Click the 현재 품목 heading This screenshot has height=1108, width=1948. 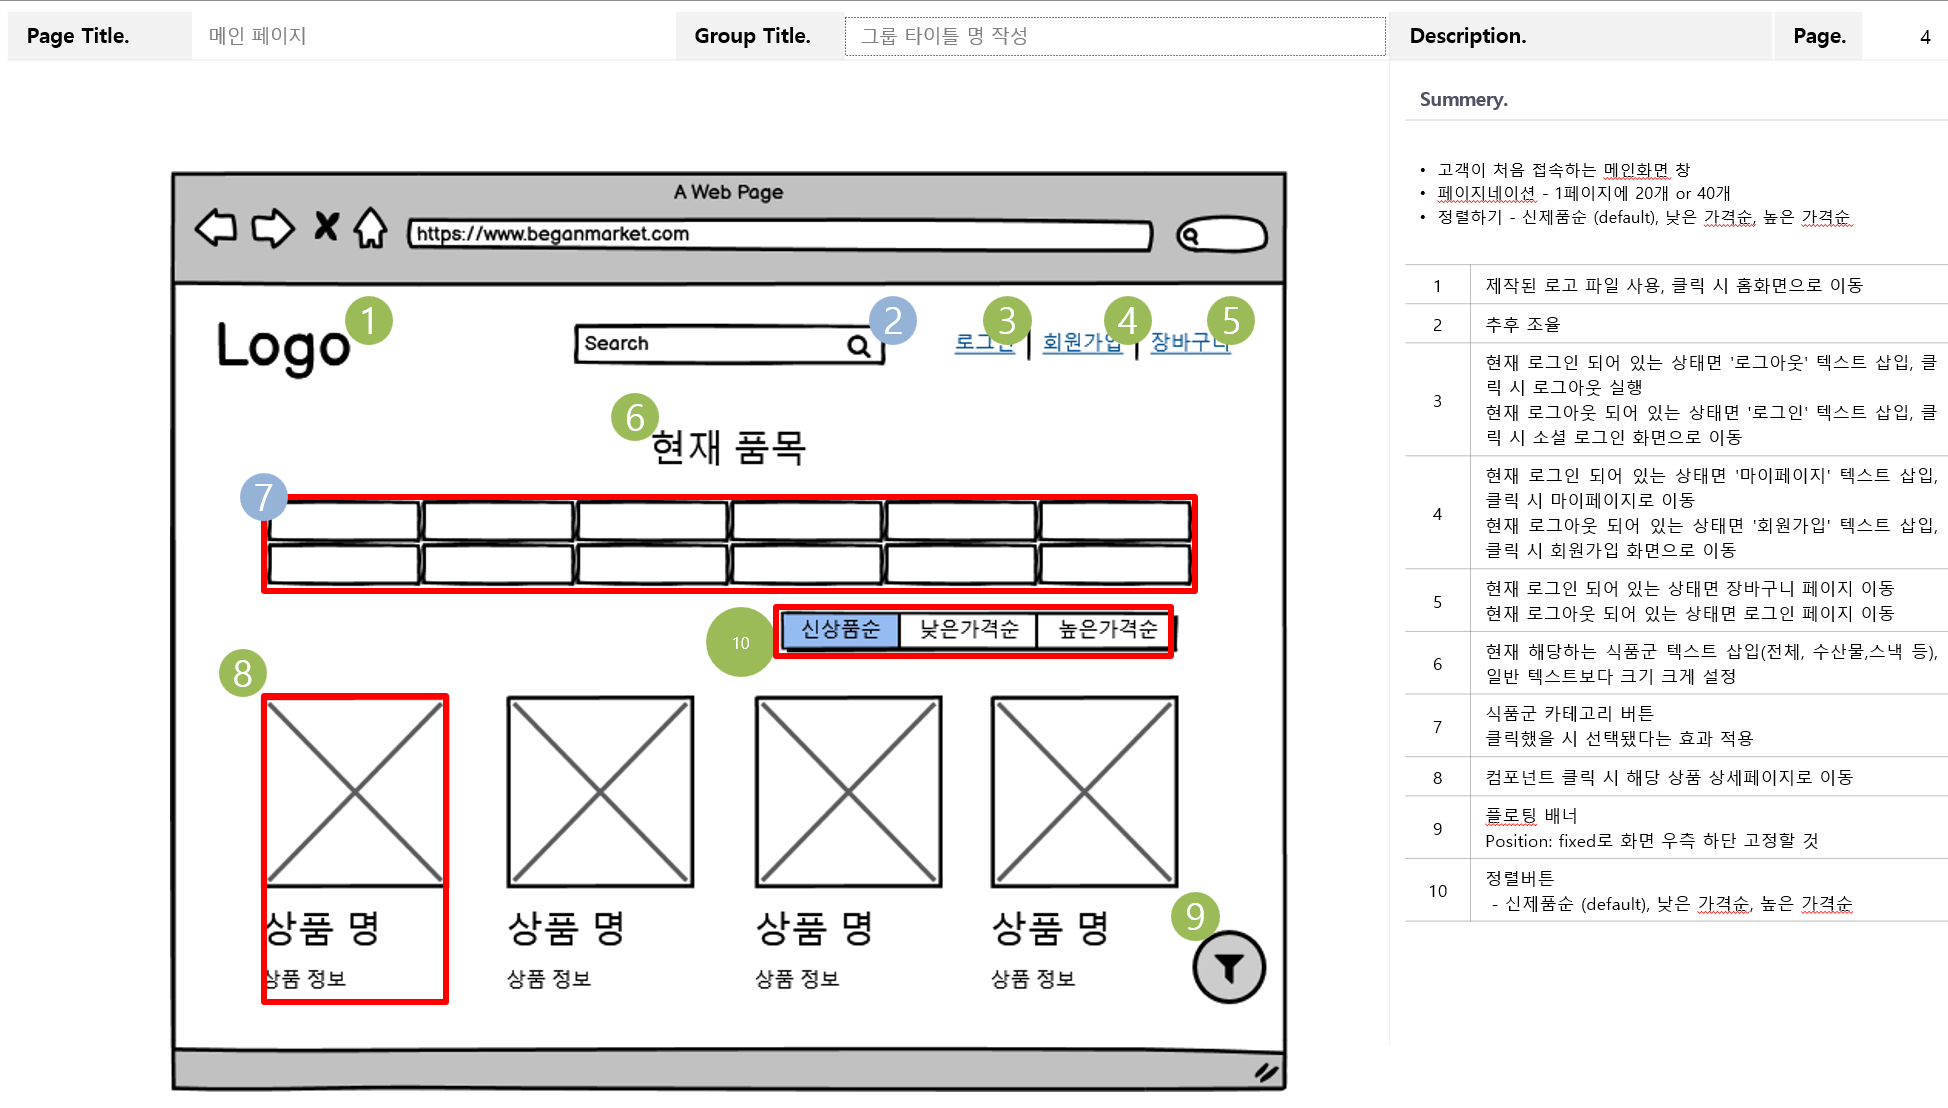click(728, 447)
